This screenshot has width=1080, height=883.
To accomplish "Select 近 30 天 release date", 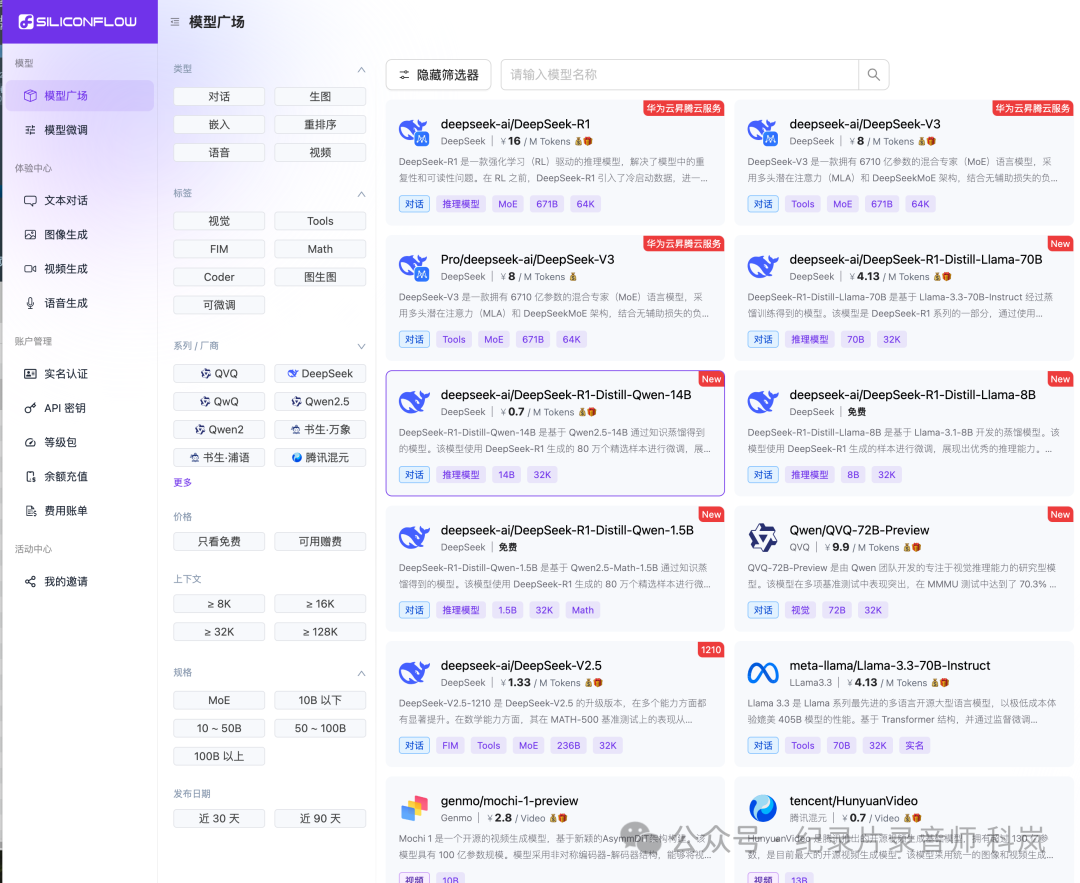I will point(219,818).
